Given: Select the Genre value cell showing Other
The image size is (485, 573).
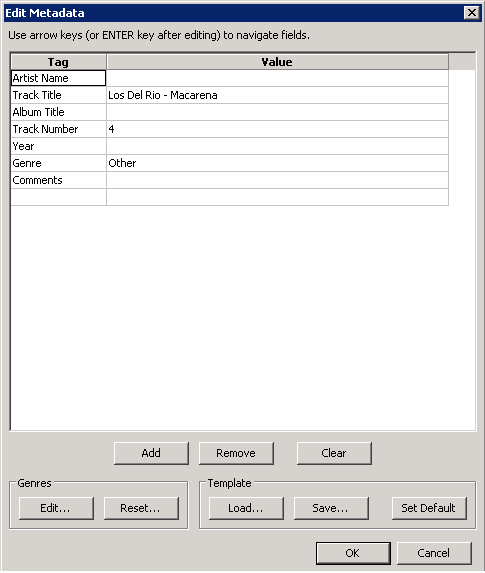Looking at the screenshot, I should point(277,163).
